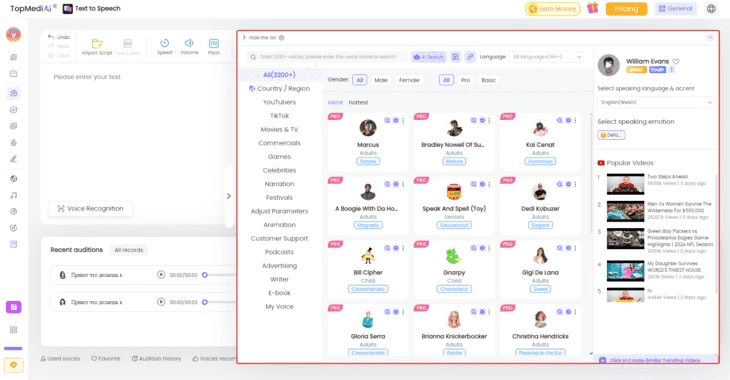Open the Volume control icon
The image size is (730, 380).
[x=189, y=47]
